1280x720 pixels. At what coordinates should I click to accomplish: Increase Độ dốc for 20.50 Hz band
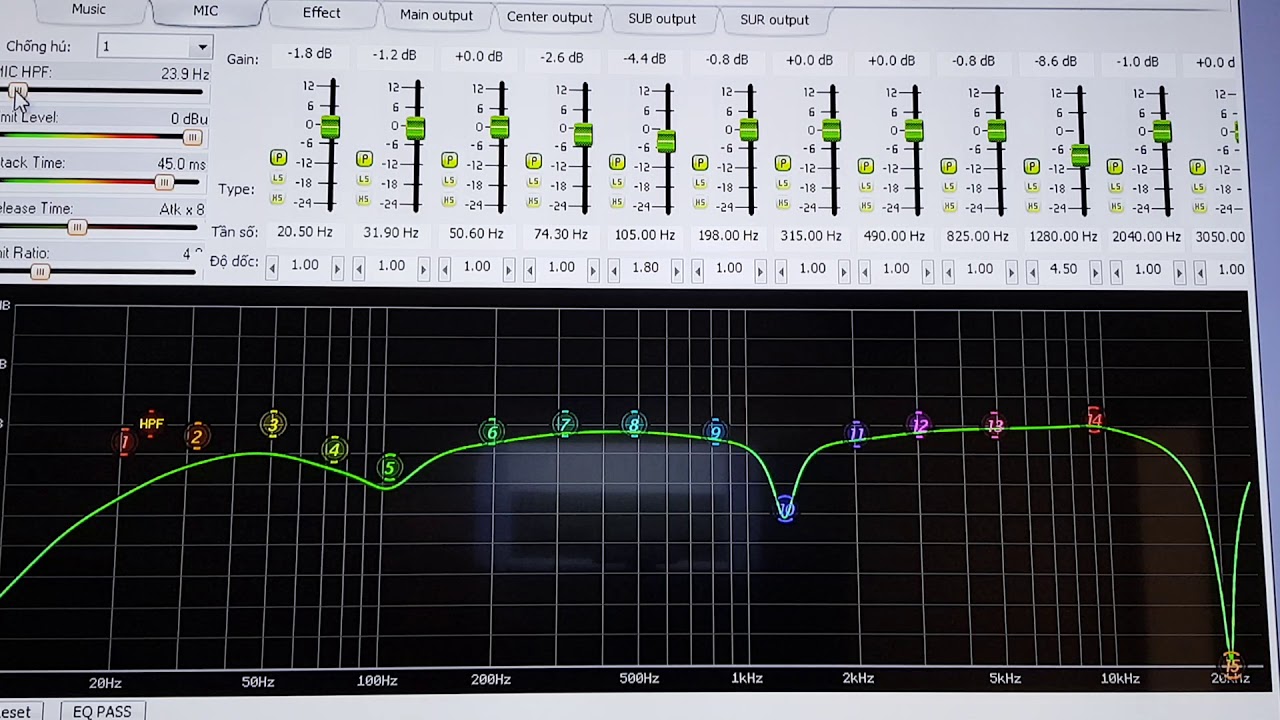(x=337, y=267)
